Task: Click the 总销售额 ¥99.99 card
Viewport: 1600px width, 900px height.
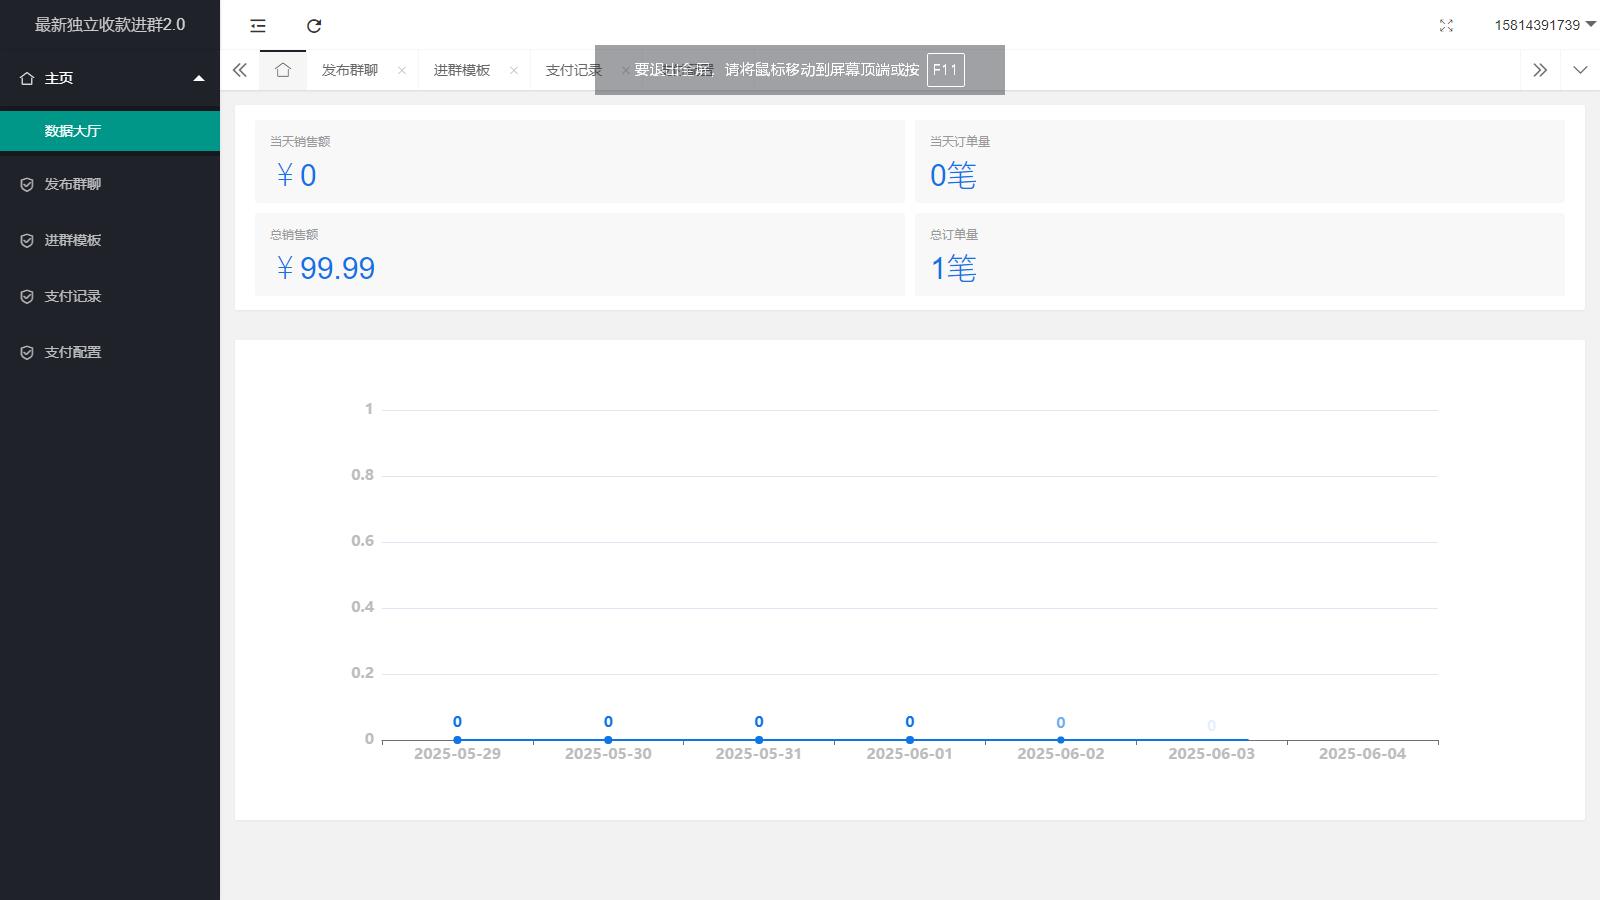Action: click(579, 255)
